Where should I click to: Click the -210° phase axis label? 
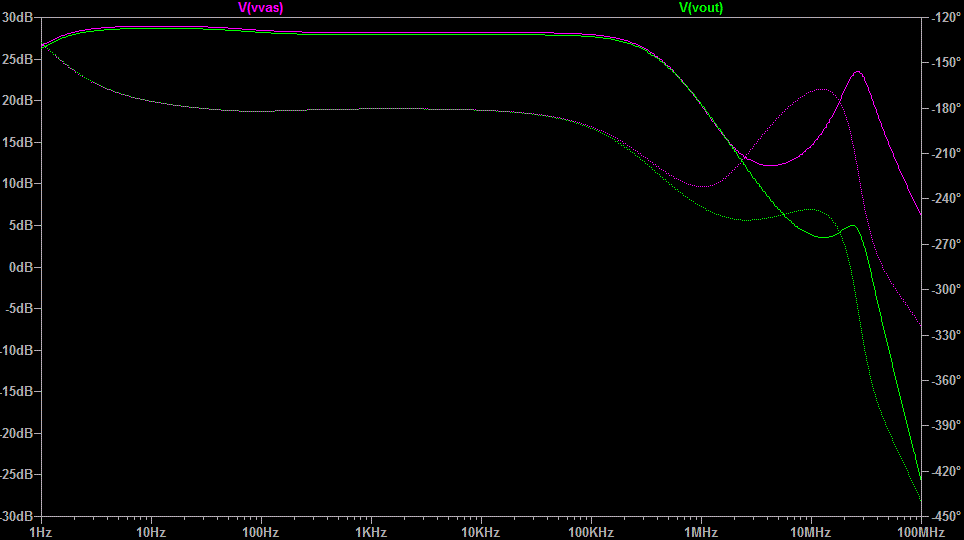946,153
